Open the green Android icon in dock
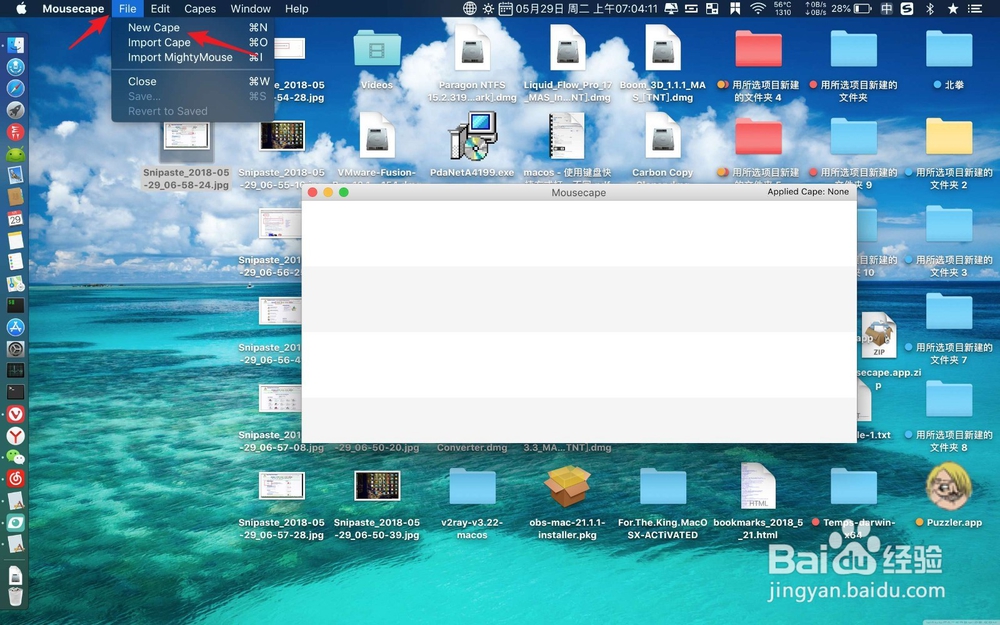 [x=15, y=154]
